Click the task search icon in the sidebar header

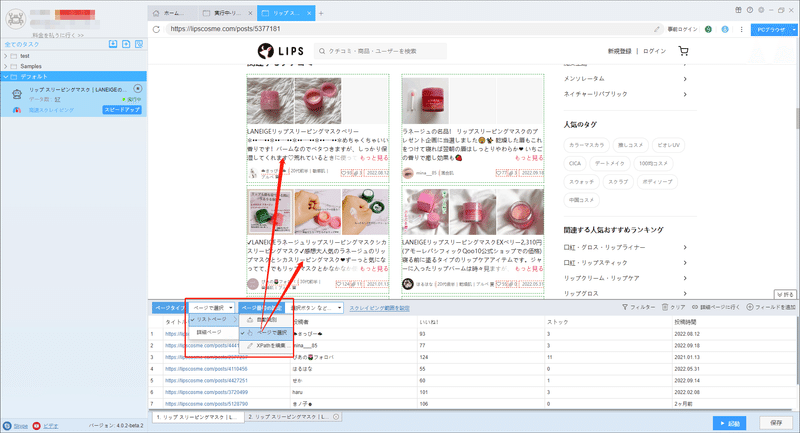click(139, 44)
